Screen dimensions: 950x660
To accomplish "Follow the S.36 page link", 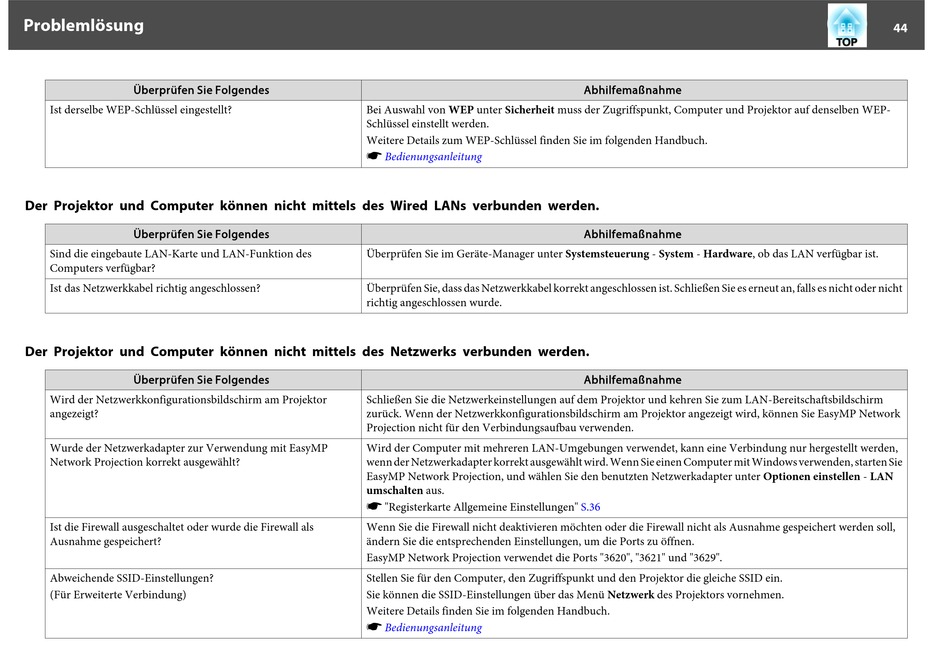I will pyautogui.click(x=590, y=507).
